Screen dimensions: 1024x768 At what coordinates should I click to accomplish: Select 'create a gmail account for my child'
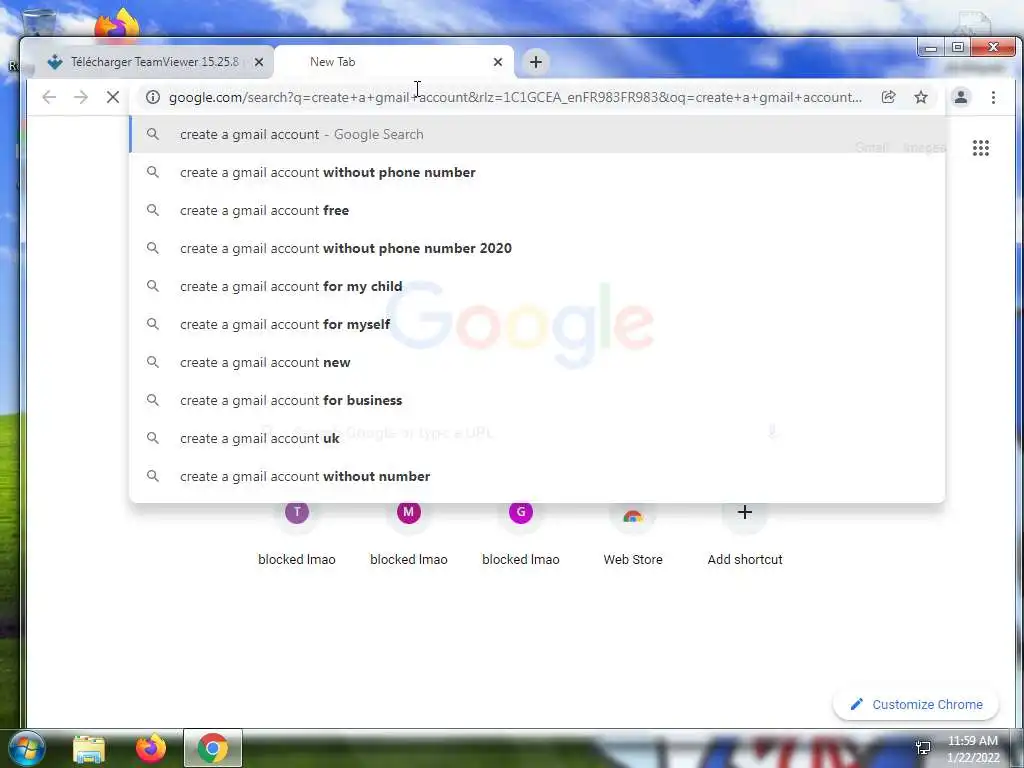[537, 286]
